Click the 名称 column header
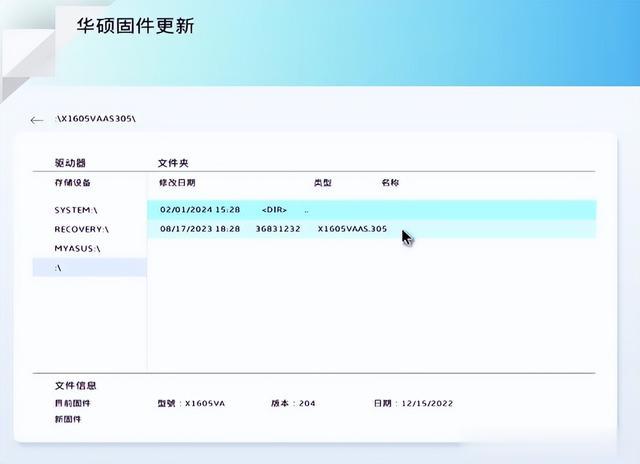The image size is (640, 464). coord(390,182)
